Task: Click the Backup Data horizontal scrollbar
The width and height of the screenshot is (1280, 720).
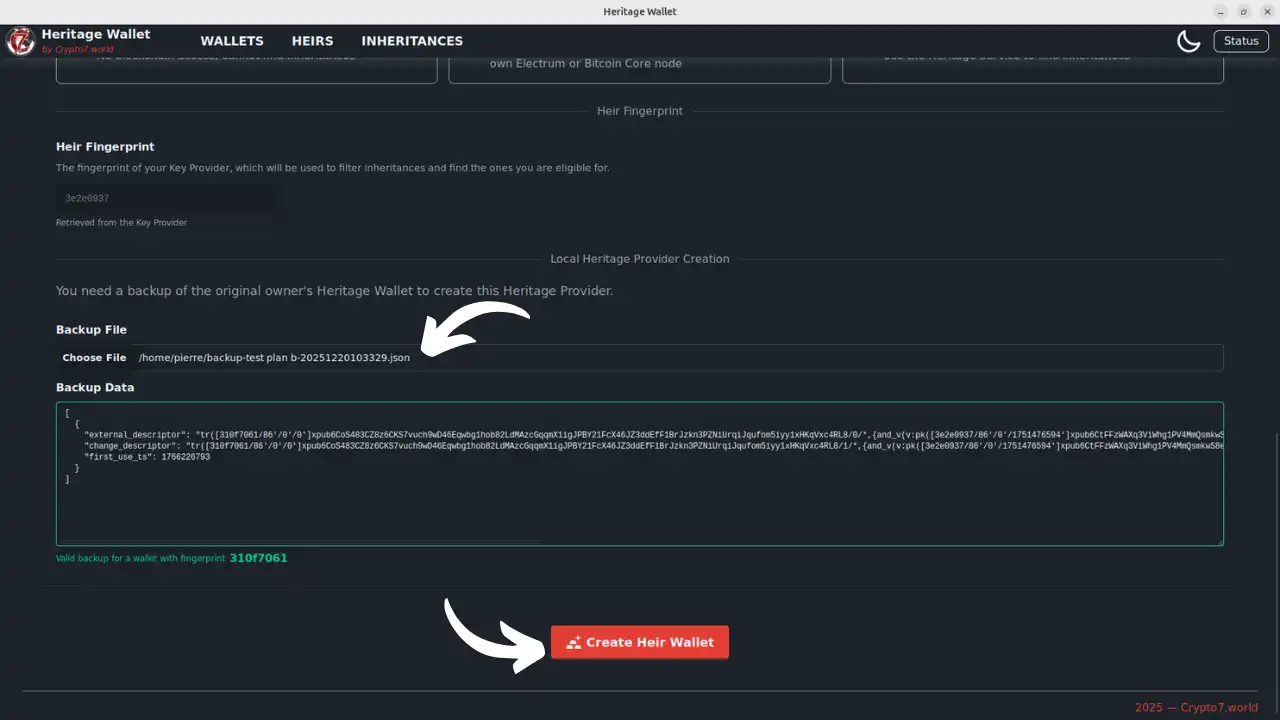Action: tap(300, 542)
